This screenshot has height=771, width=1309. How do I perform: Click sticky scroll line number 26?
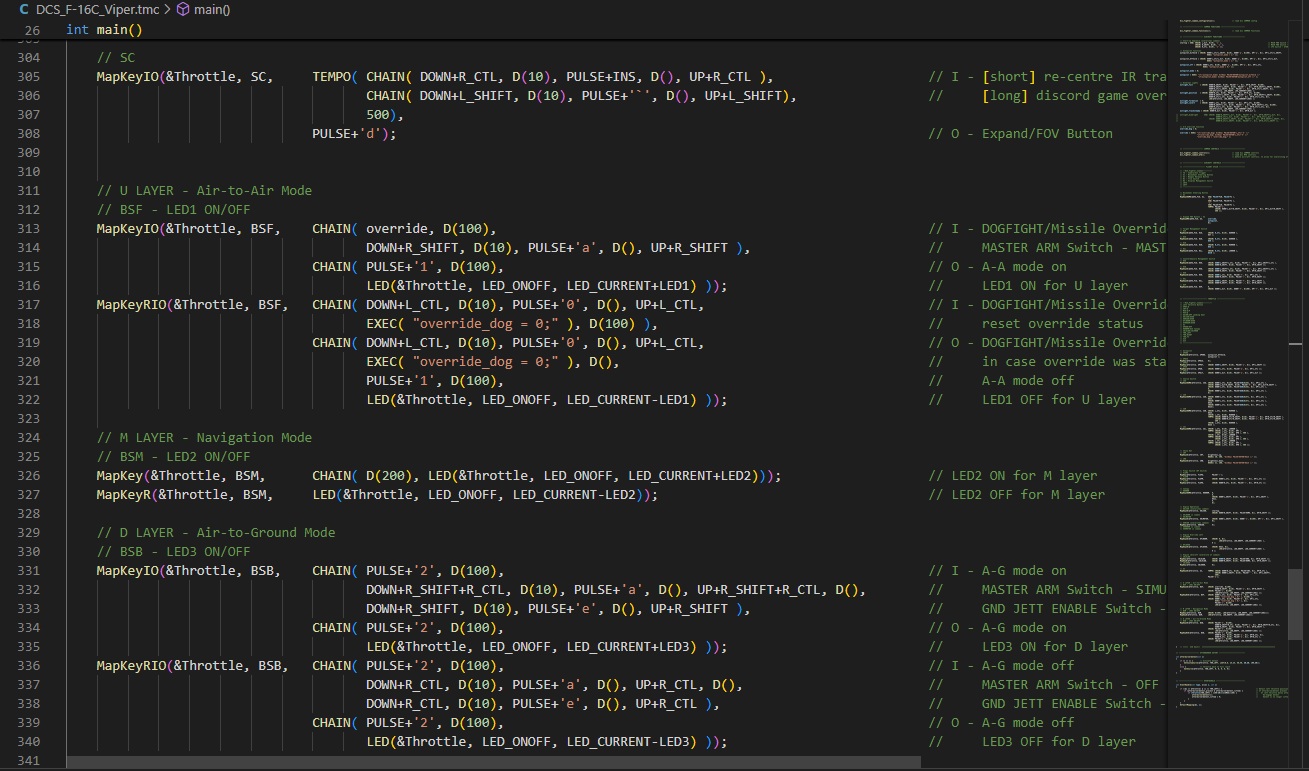pos(32,30)
